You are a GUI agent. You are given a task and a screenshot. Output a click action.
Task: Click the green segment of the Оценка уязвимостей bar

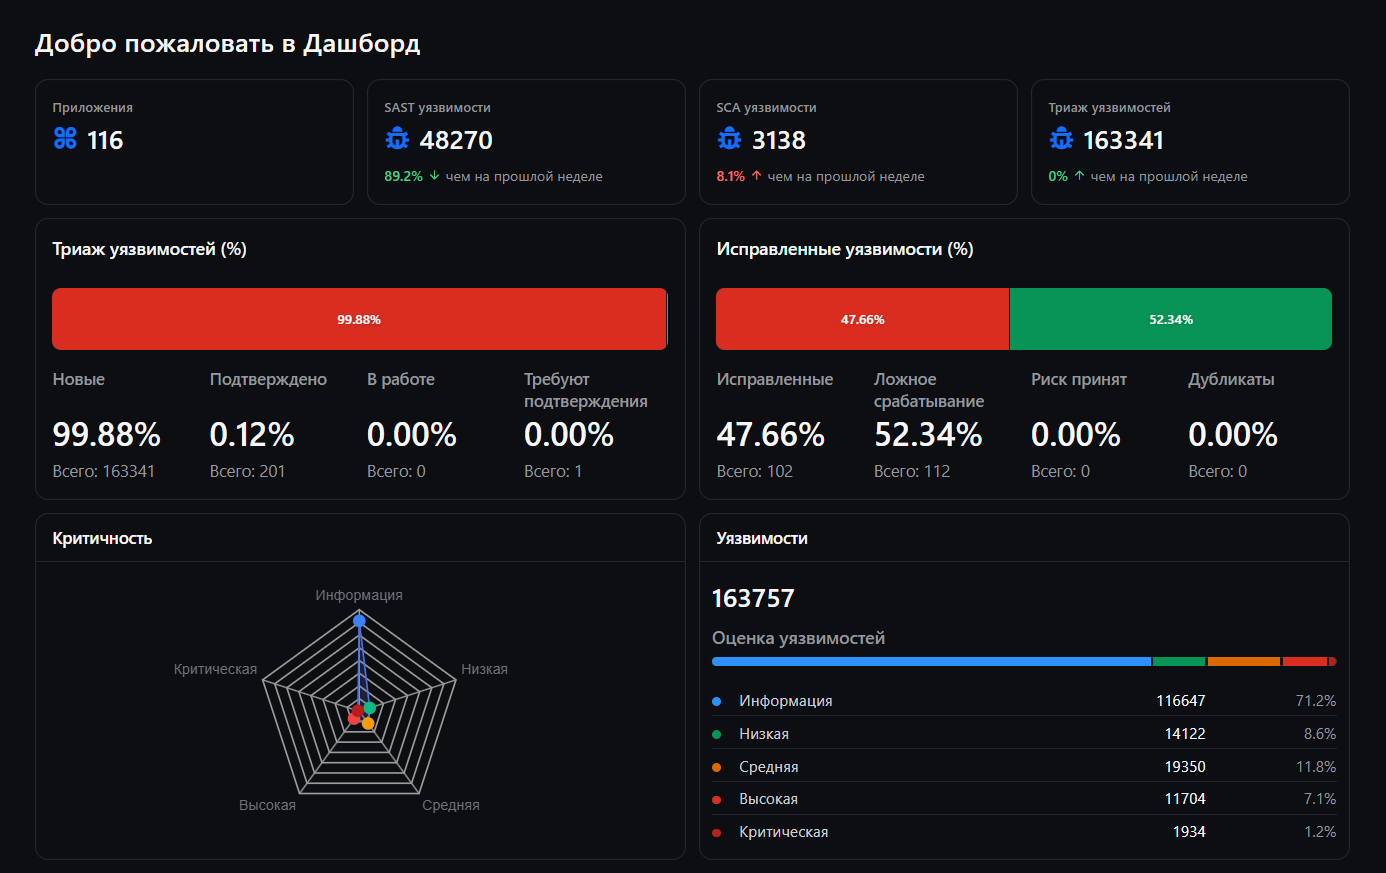coord(1179,661)
